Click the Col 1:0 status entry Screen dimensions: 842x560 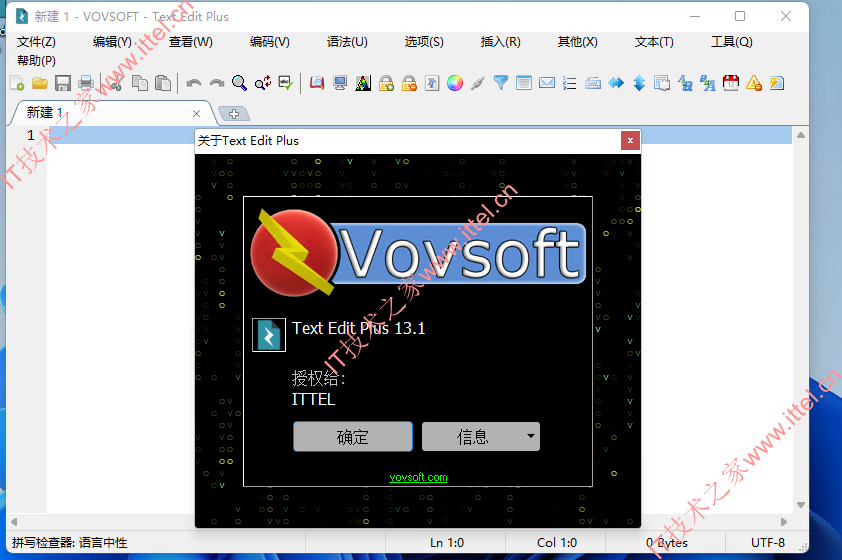tap(557, 543)
